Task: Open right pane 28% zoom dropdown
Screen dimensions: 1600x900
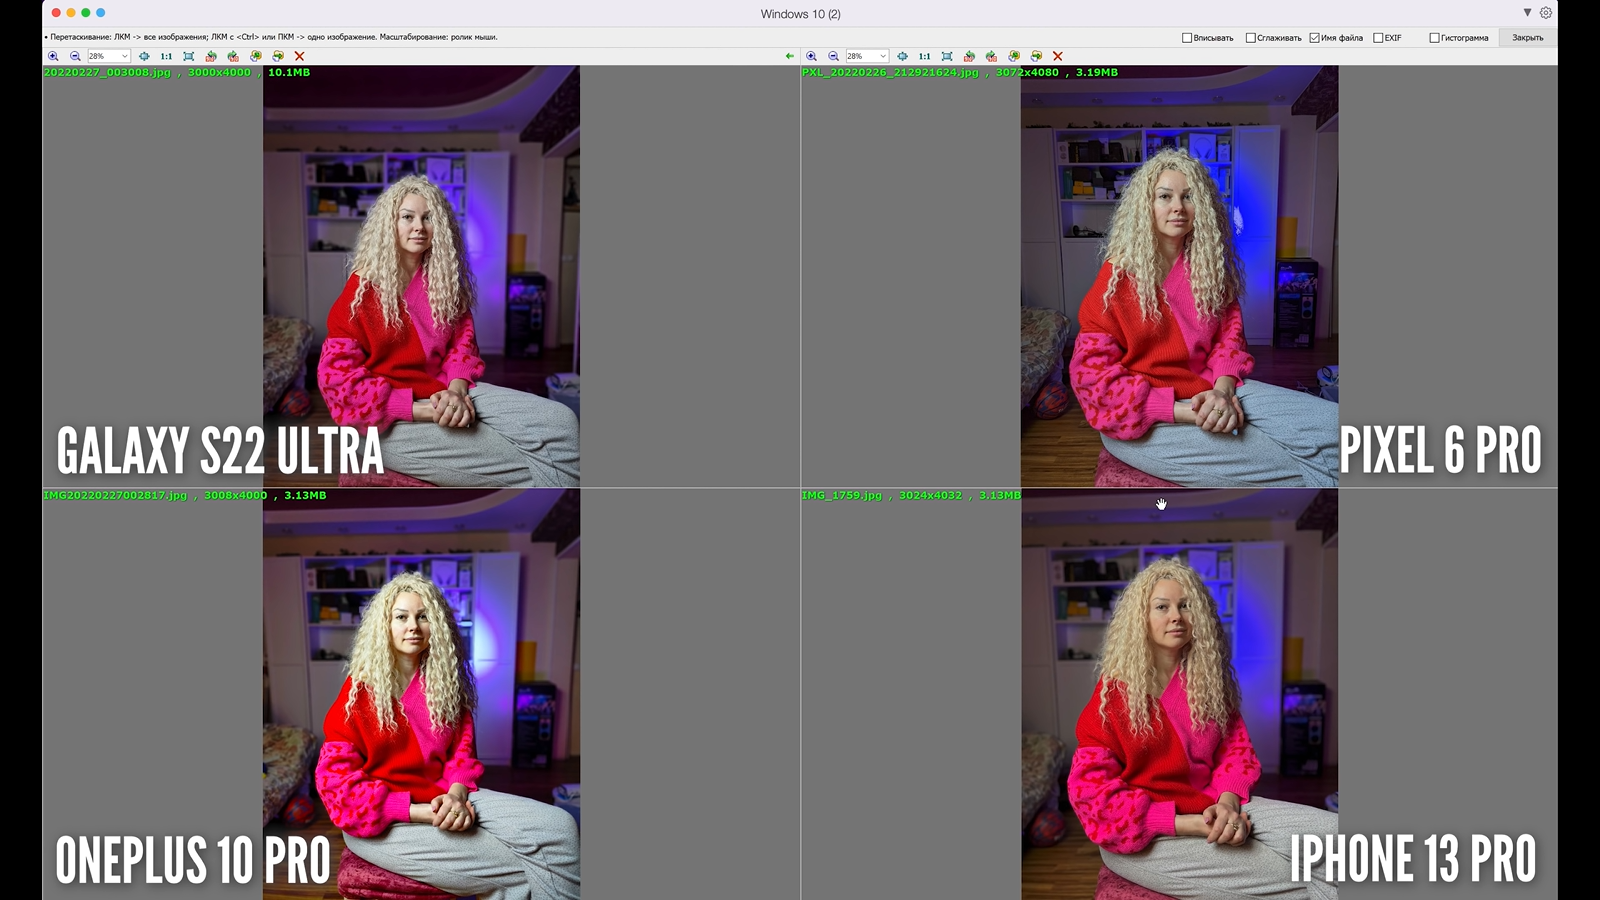Action: [882, 56]
